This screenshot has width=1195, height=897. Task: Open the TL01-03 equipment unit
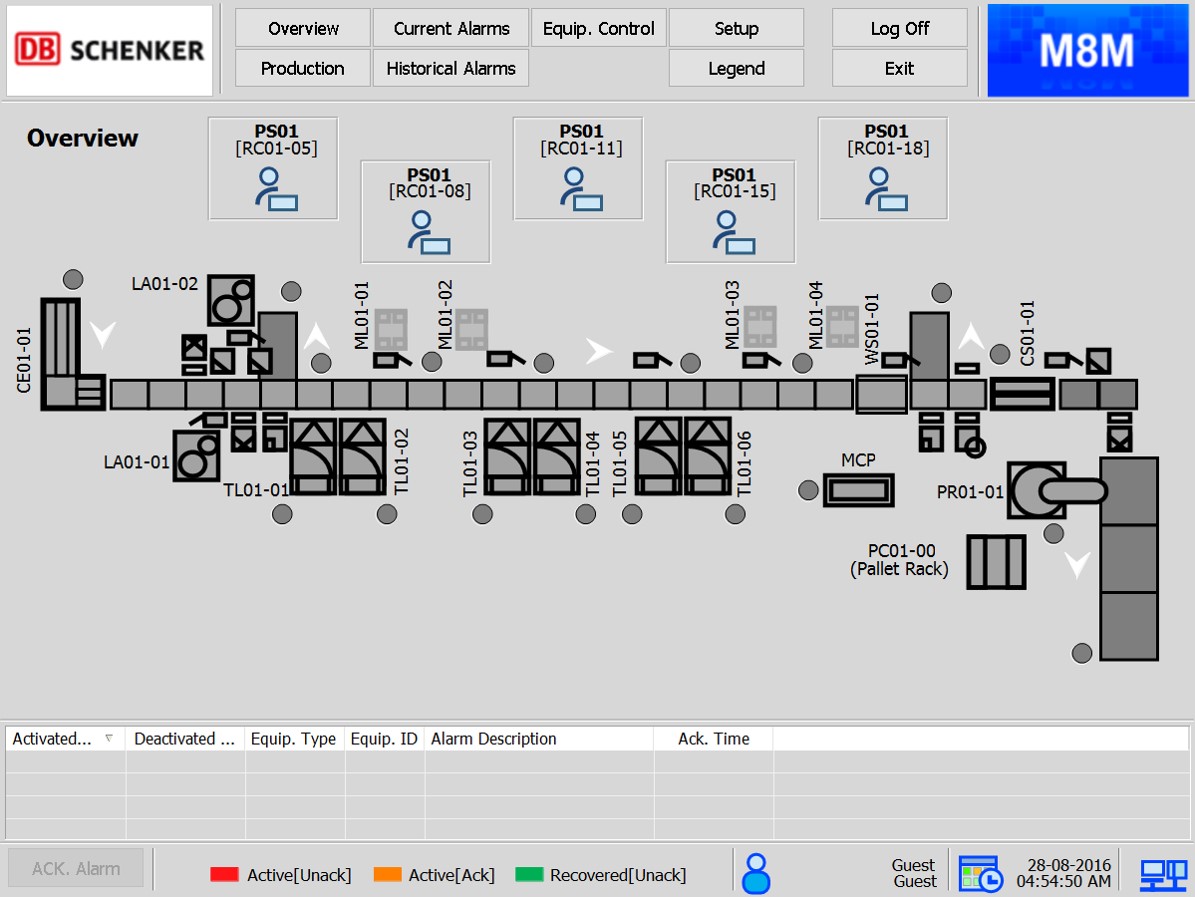tap(508, 456)
